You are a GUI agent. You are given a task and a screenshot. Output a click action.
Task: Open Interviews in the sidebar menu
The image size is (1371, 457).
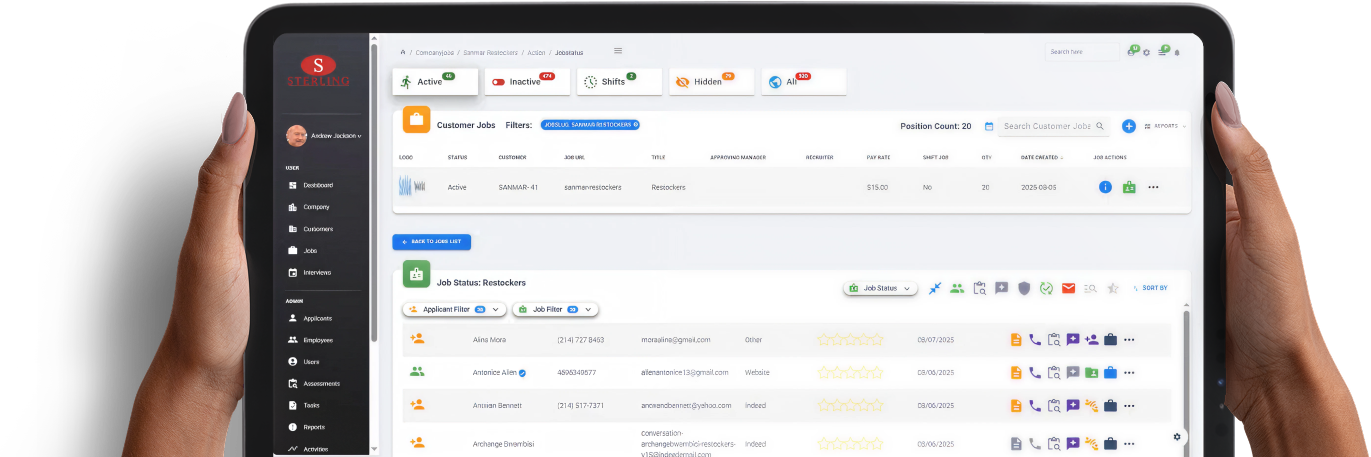tap(316, 272)
